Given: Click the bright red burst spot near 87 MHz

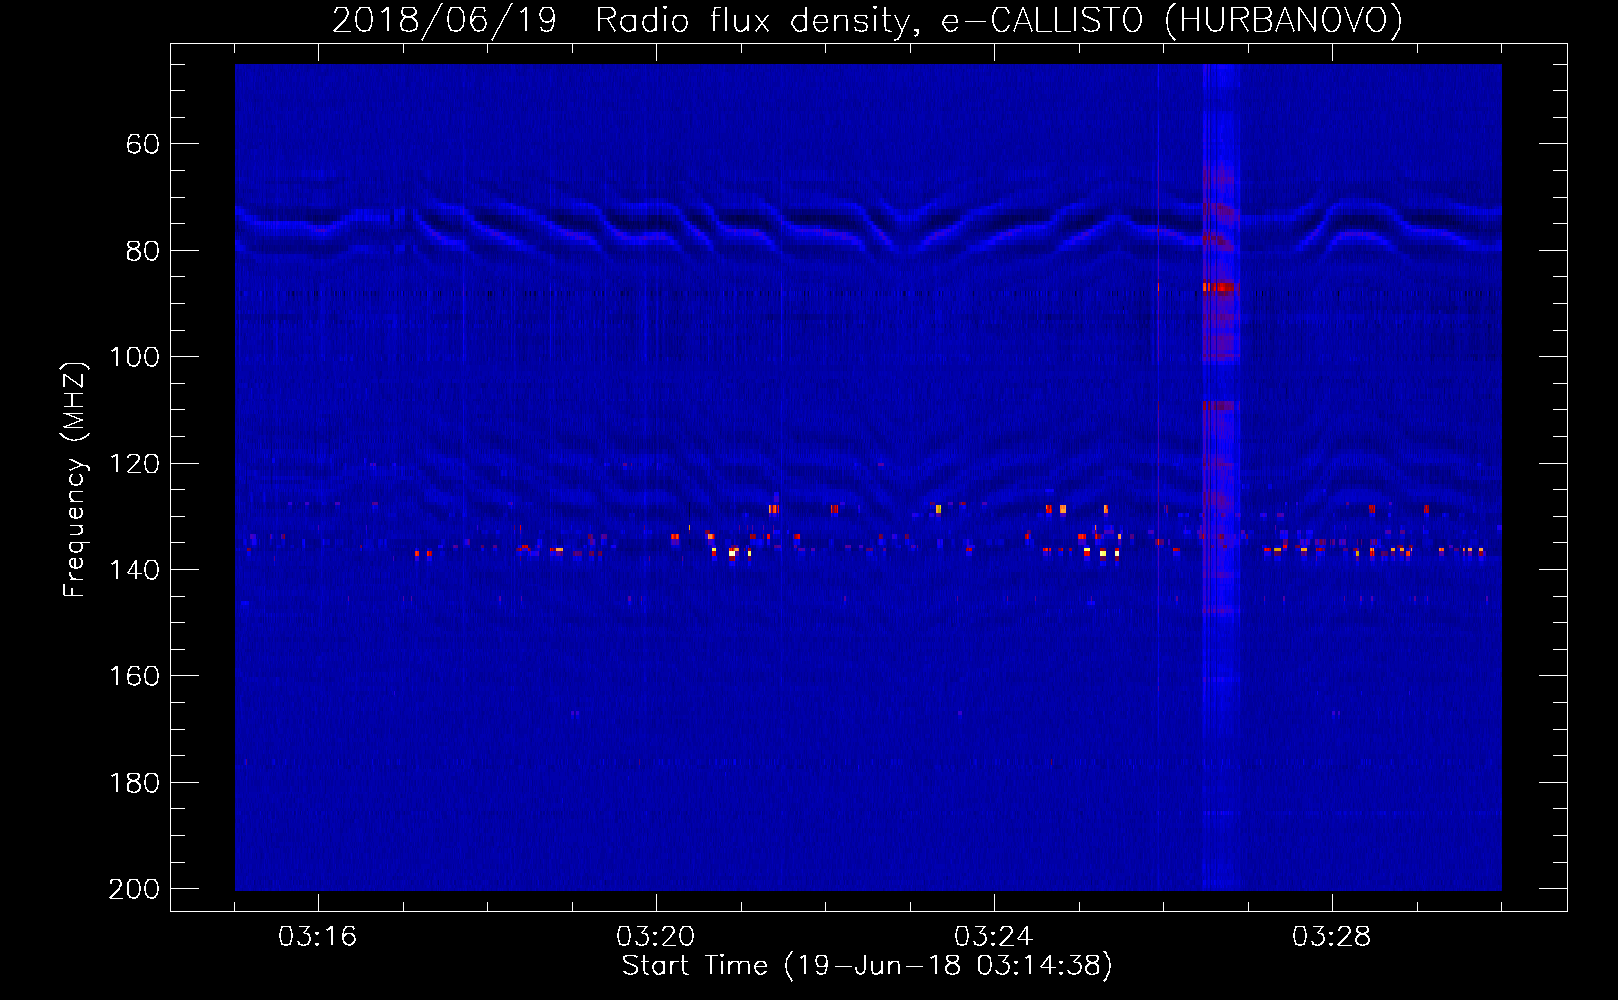Looking at the screenshot, I should tap(1218, 288).
